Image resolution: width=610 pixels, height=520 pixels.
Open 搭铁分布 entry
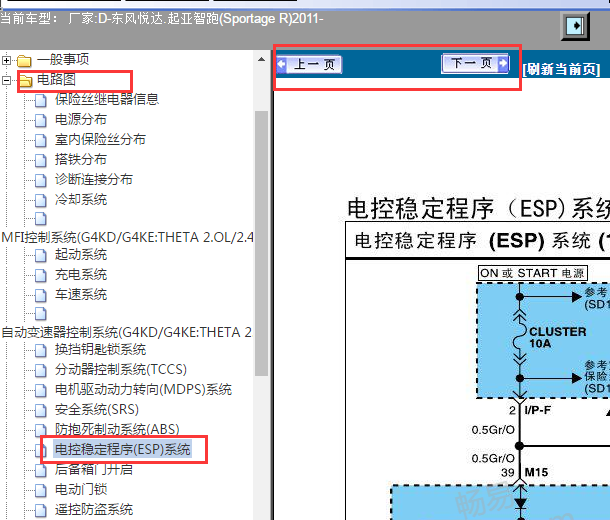[x=81, y=159]
